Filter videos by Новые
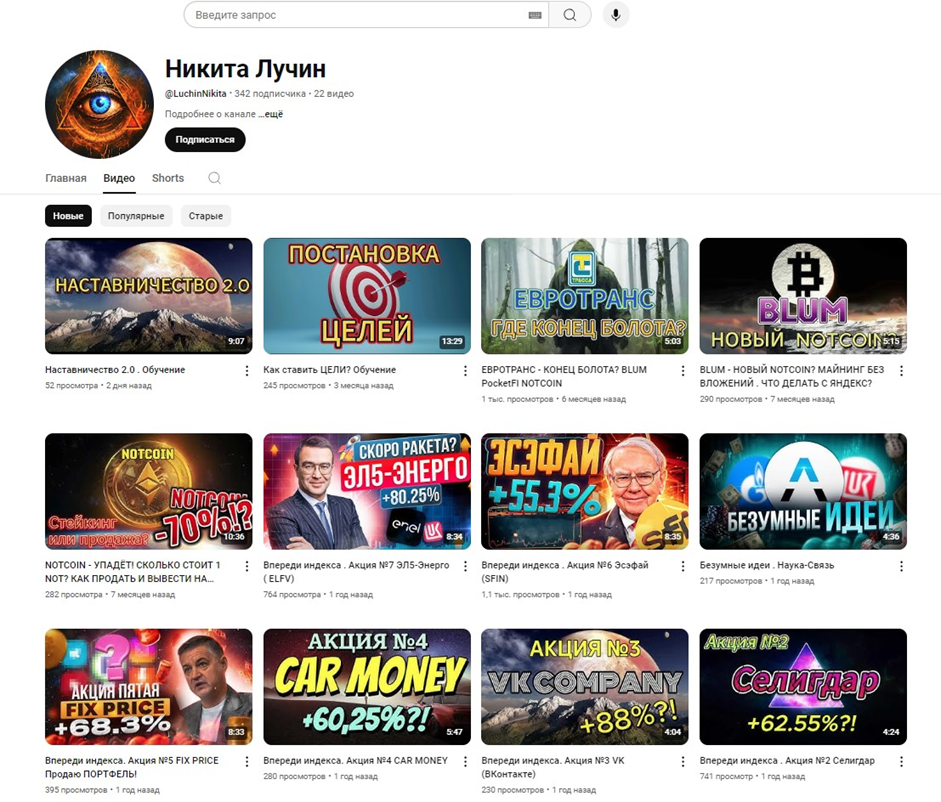941x802 pixels. pos(68,216)
